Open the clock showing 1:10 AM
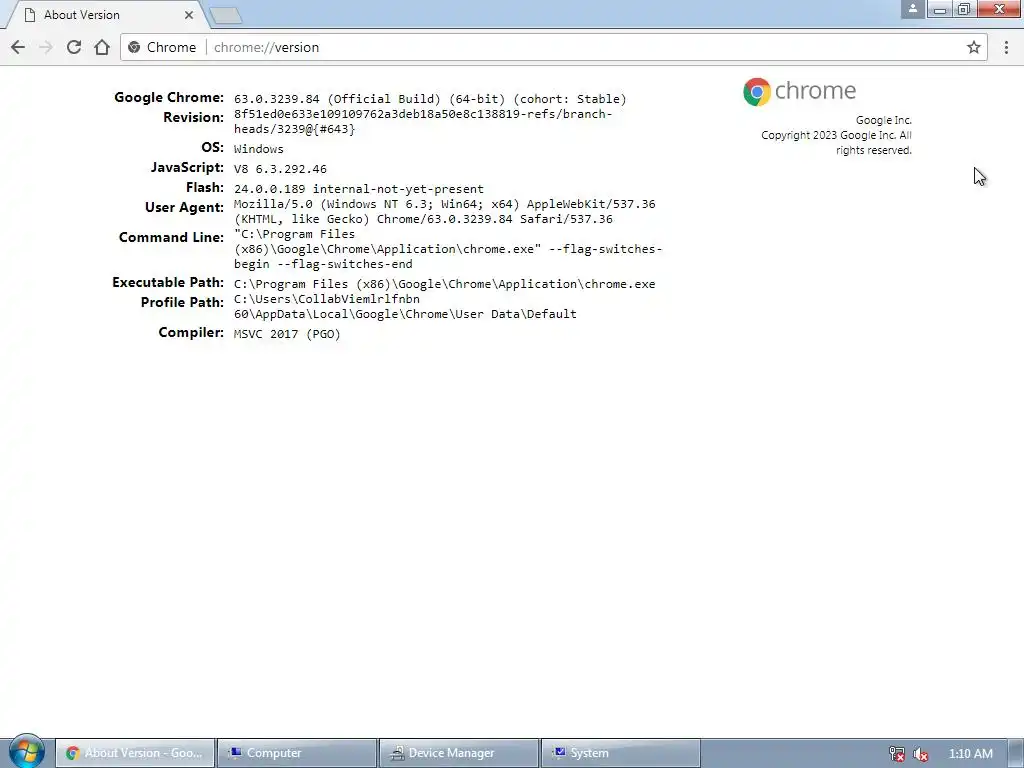This screenshot has width=1024, height=768. tap(970, 753)
